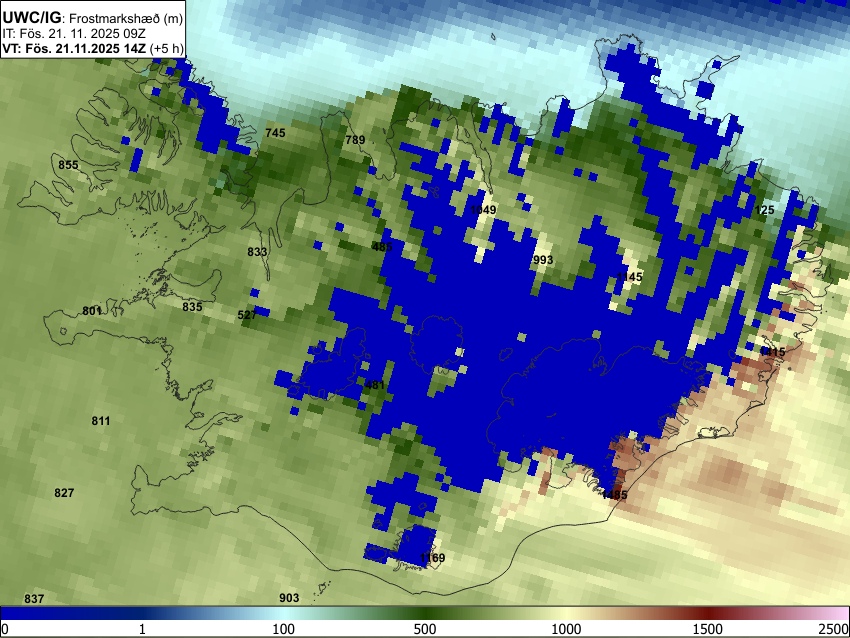Click the 'Frostmarkshæð (m)' title text
850x638 pixels.
(126, 18)
